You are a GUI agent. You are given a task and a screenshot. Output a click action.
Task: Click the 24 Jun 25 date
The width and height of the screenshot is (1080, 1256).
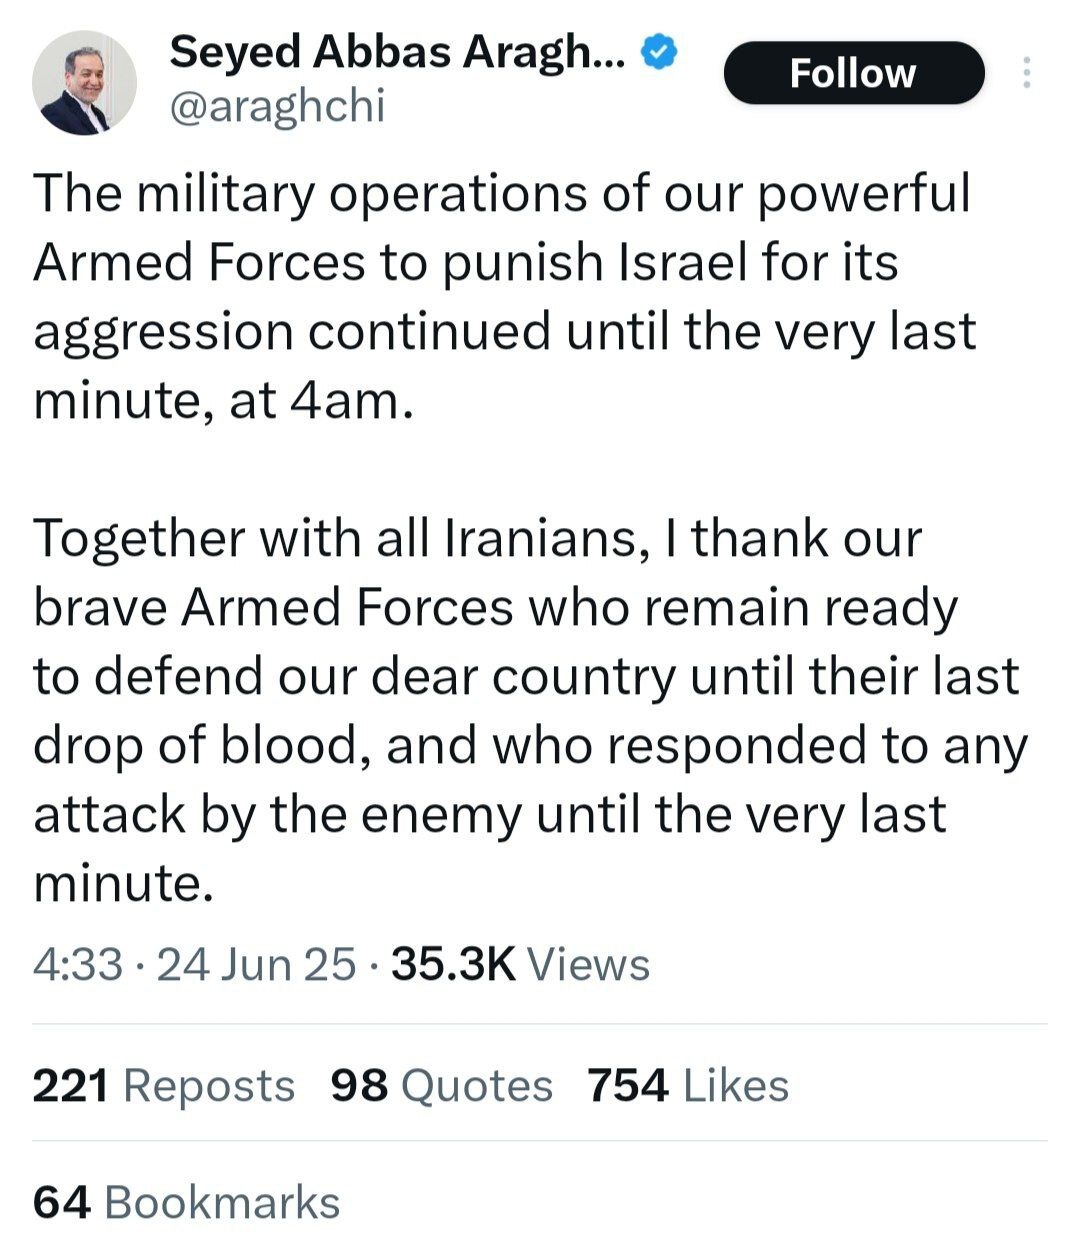[256, 964]
